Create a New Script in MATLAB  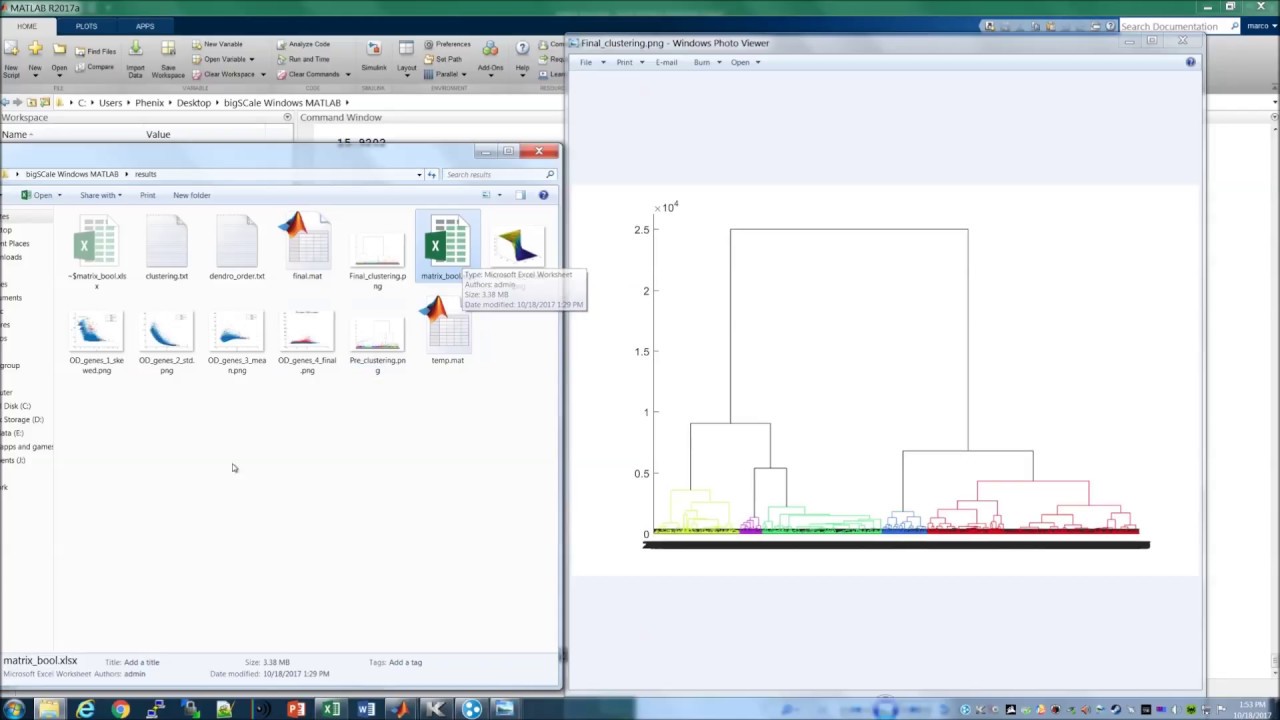pos(11,59)
